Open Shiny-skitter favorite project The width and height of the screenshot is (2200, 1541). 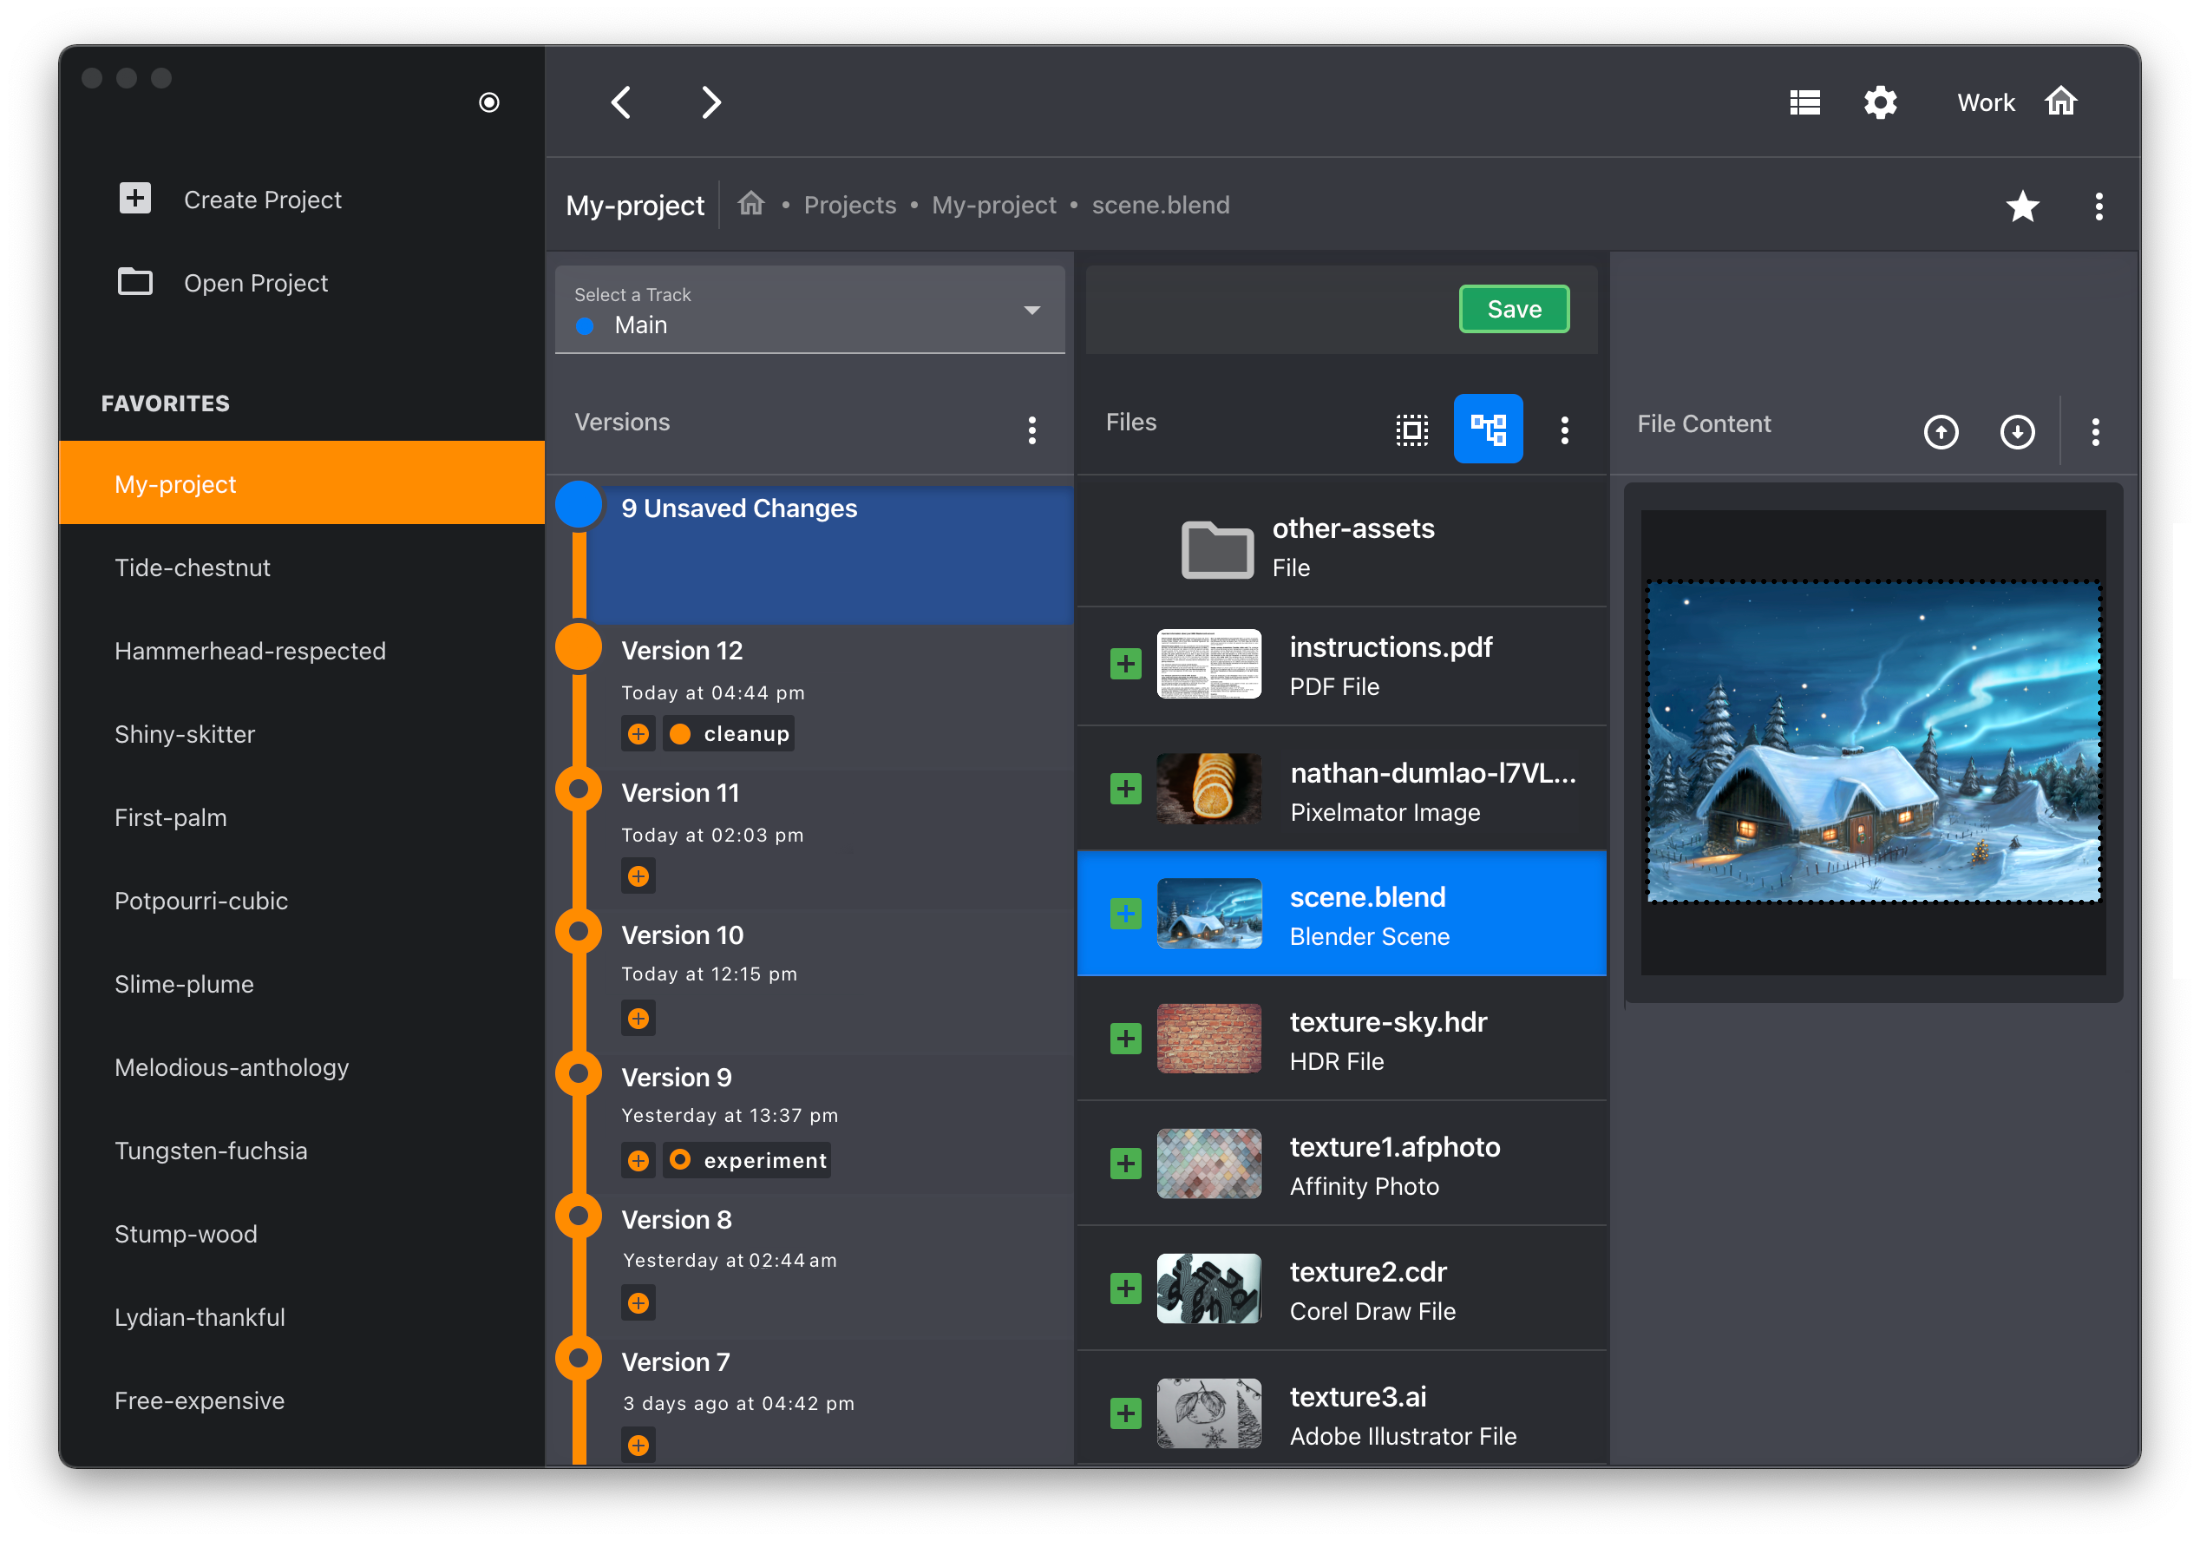coord(185,734)
